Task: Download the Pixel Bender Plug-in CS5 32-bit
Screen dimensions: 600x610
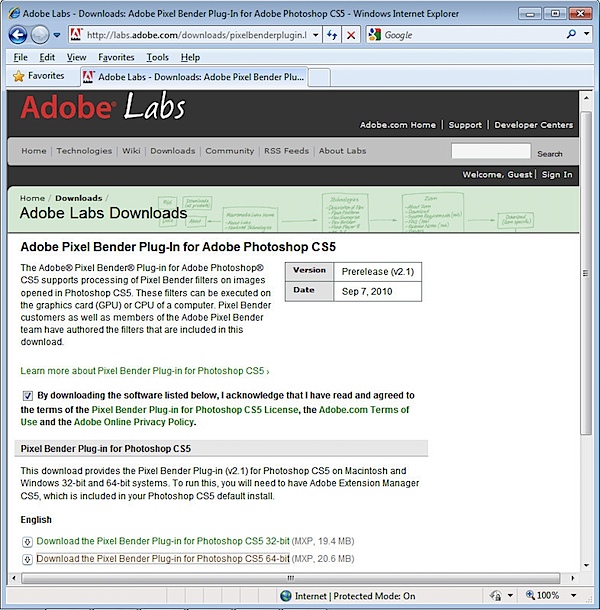Action: pyautogui.click(x=163, y=541)
